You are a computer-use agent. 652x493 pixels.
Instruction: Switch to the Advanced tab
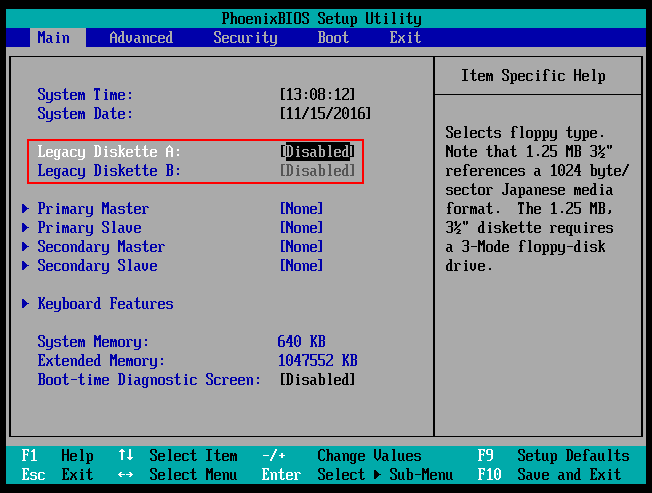(x=141, y=38)
